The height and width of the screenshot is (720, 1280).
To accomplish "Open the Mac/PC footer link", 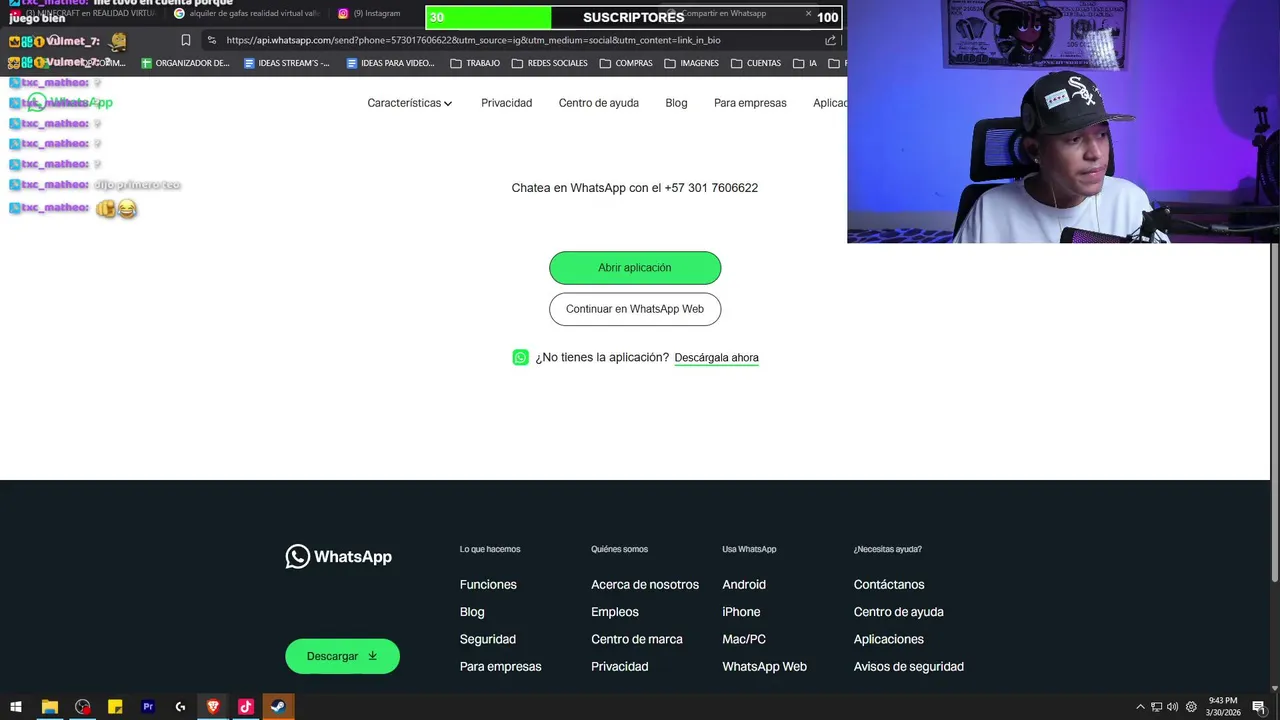I will tap(744, 639).
